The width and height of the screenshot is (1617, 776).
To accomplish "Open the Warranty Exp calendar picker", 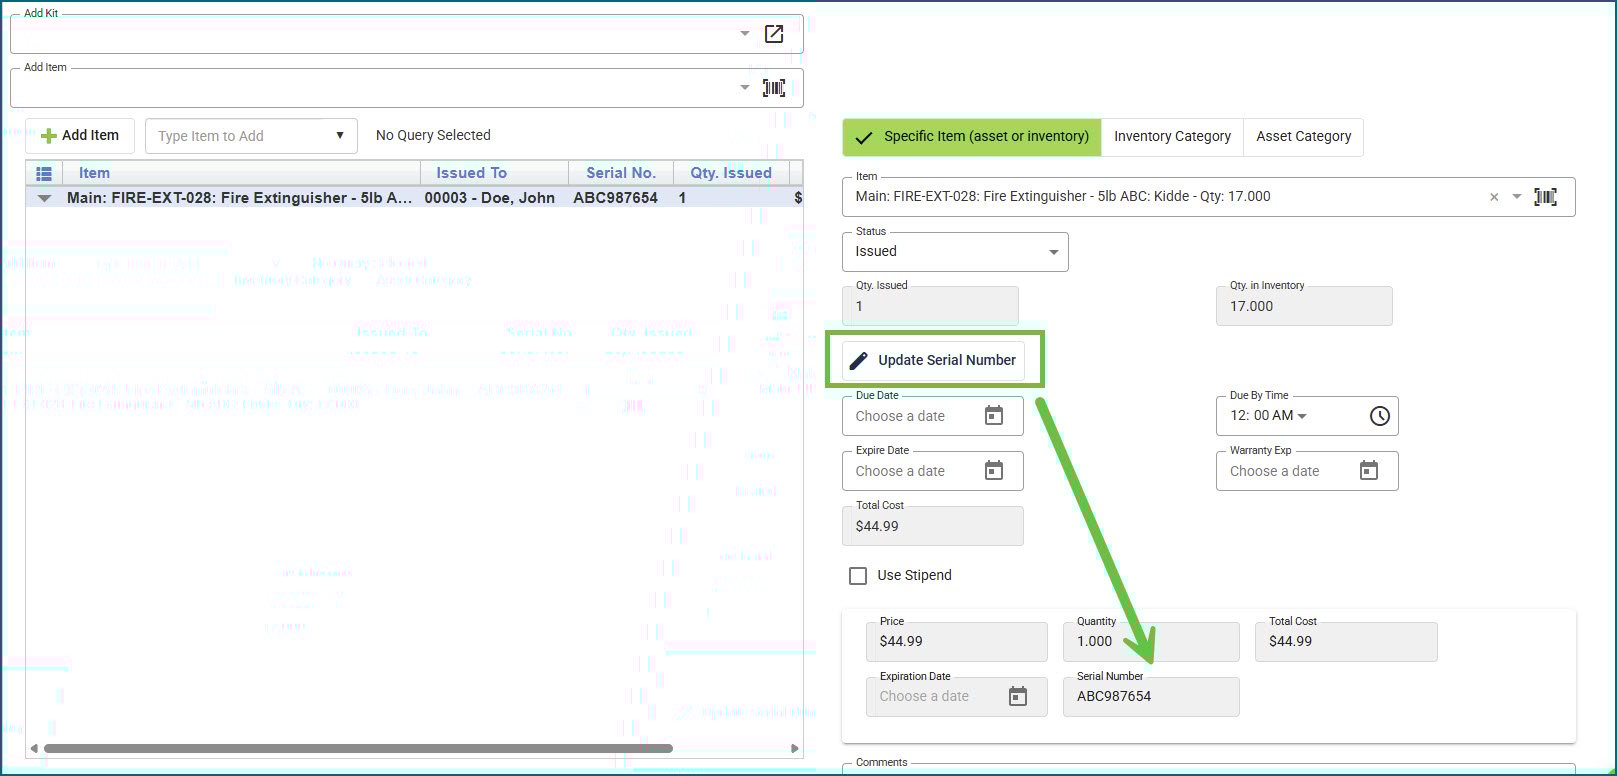I will (x=1368, y=471).
